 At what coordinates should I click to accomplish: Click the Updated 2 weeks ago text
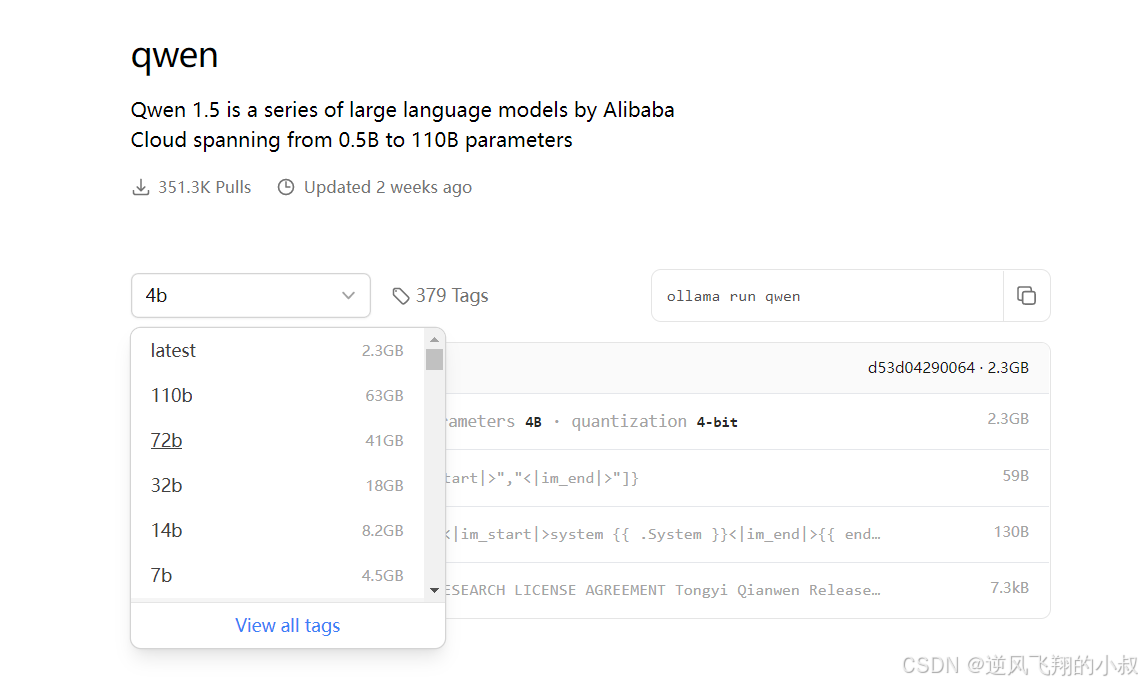pos(387,187)
